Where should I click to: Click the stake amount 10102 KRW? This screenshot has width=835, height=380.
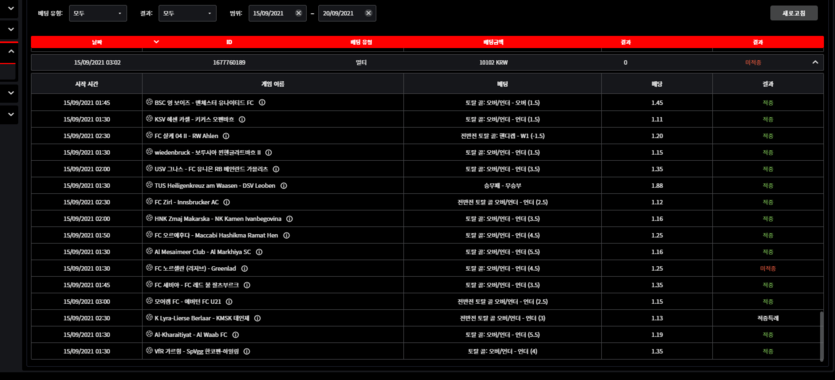[494, 63]
